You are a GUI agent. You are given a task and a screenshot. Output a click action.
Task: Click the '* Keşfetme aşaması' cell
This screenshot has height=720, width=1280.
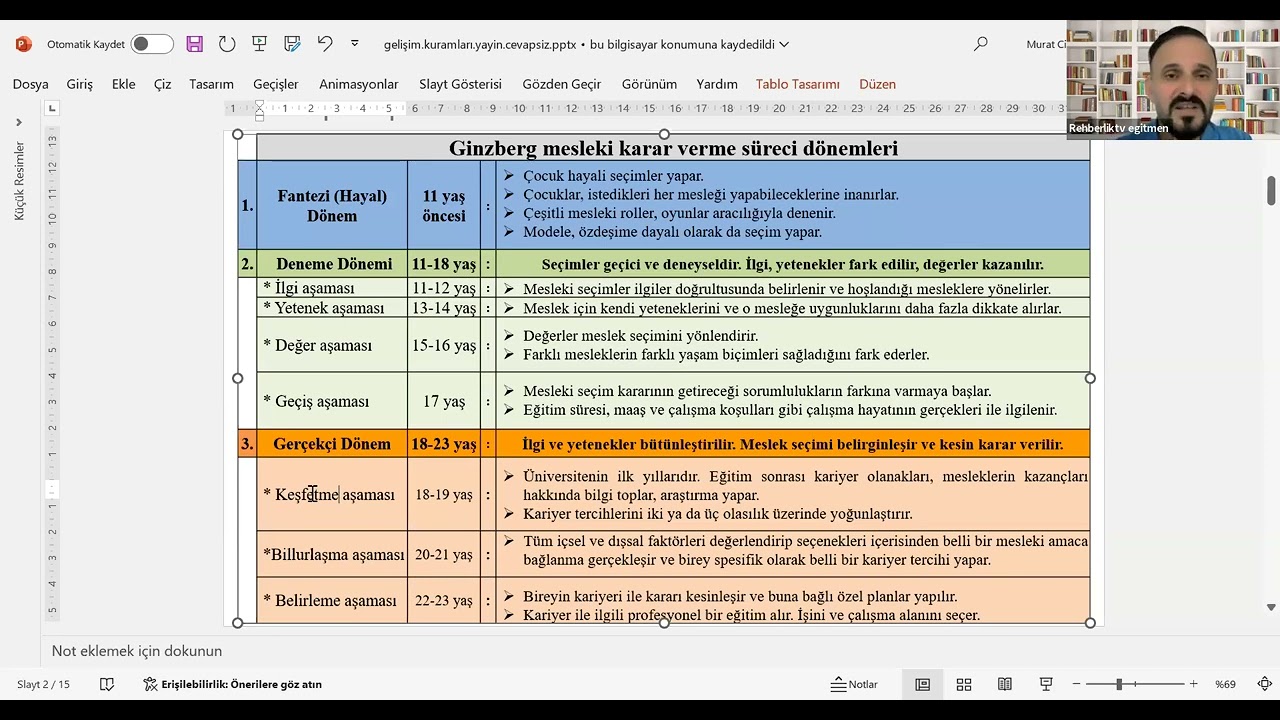pyautogui.click(x=332, y=494)
